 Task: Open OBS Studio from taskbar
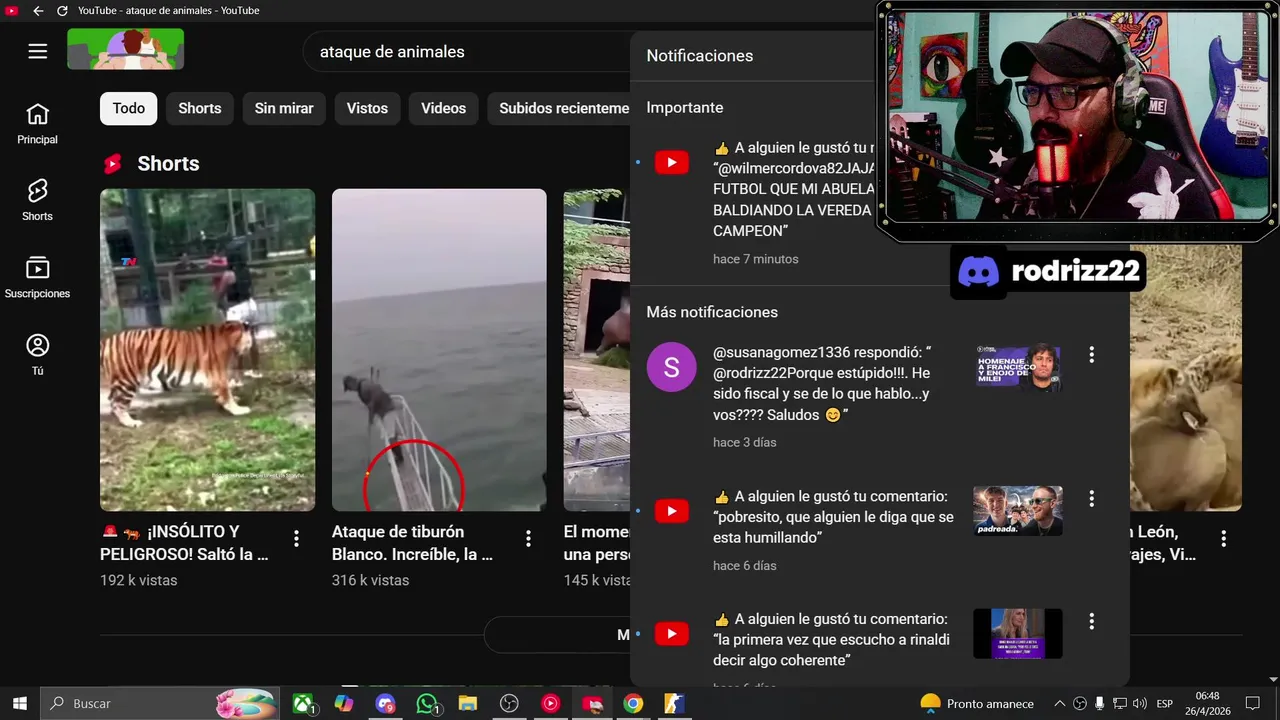pyautogui.click(x=509, y=704)
